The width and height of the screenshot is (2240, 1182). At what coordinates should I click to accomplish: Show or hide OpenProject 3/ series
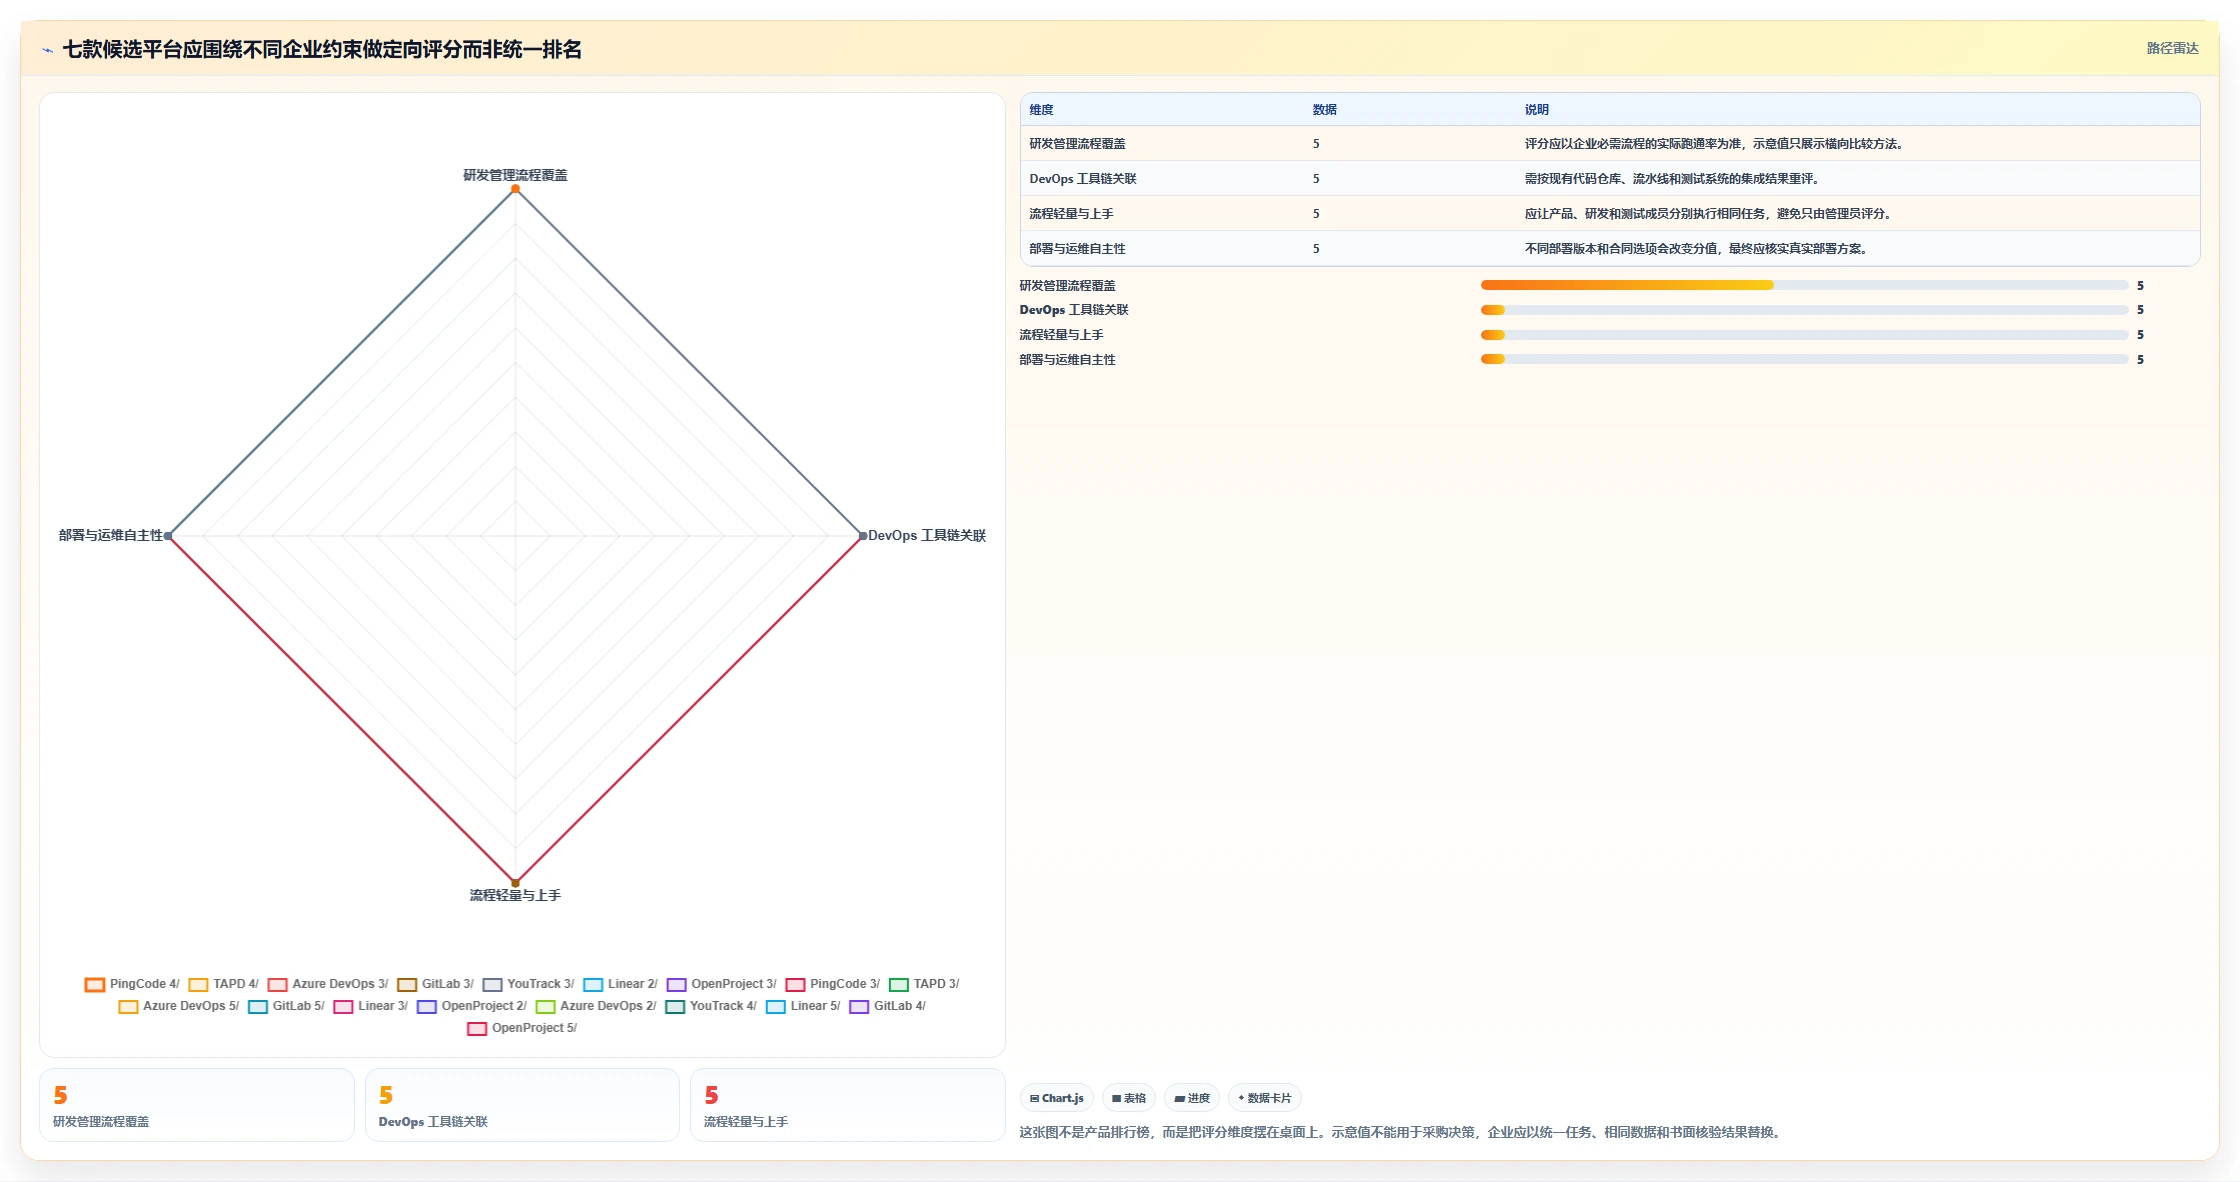pyautogui.click(x=721, y=984)
